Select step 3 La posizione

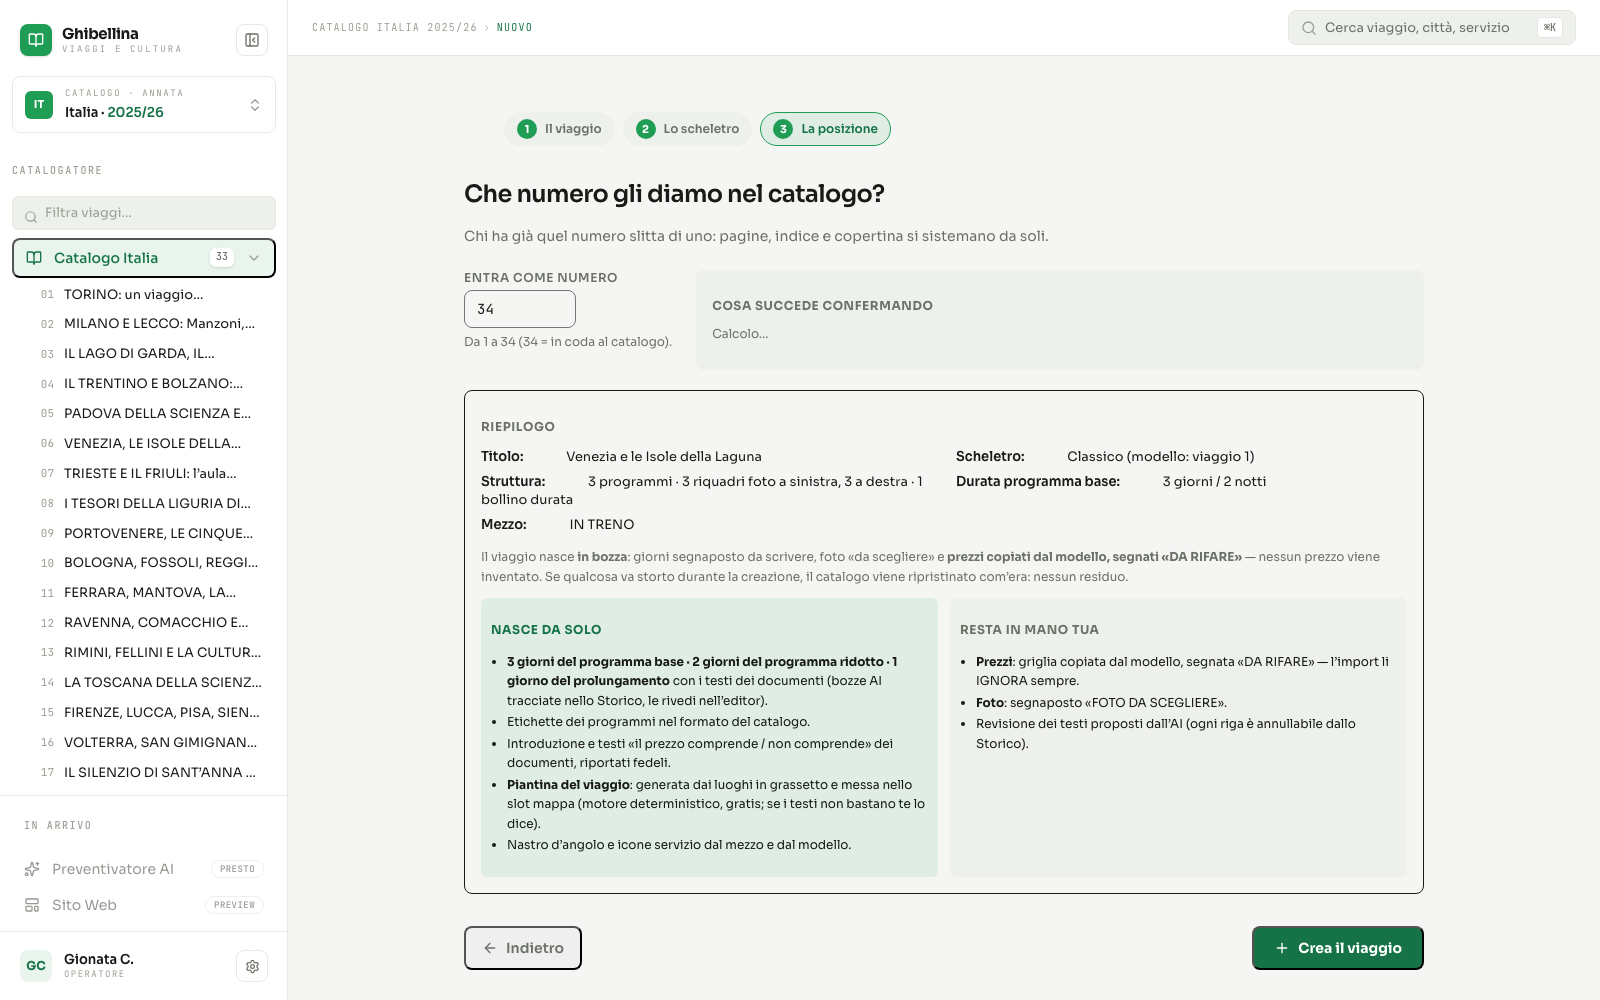coord(825,129)
